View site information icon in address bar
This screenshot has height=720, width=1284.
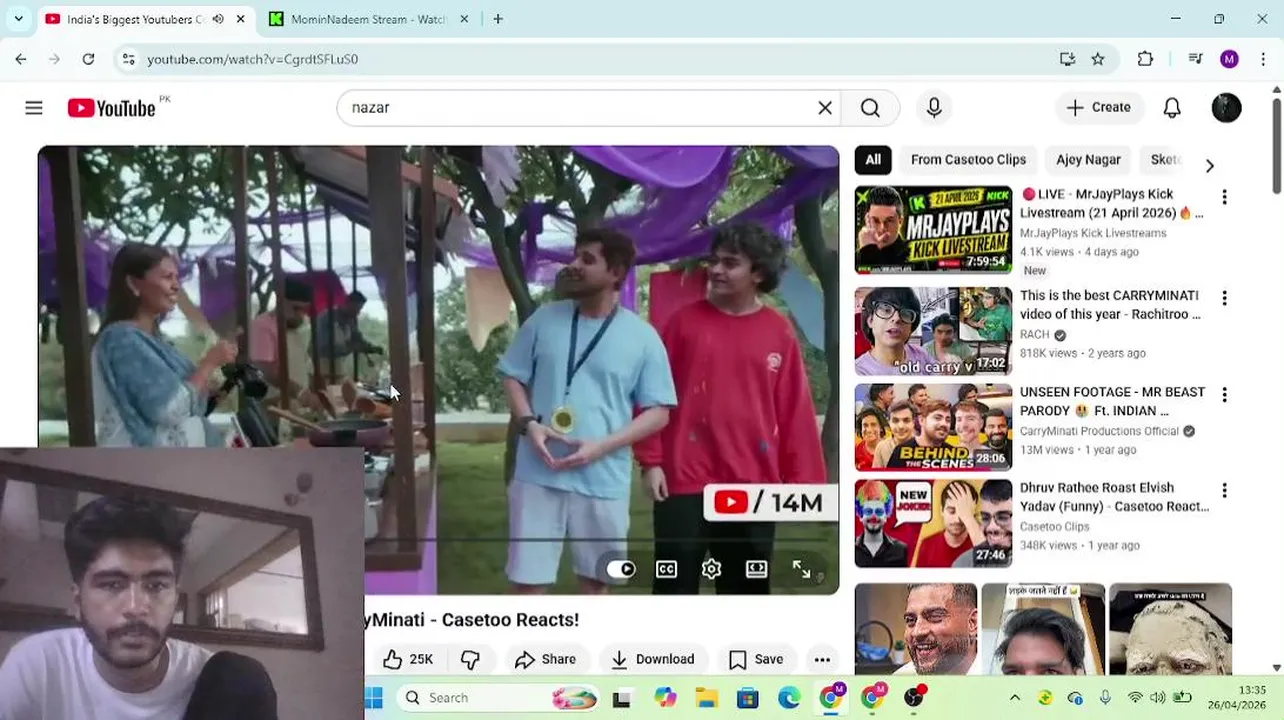click(128, 59)
